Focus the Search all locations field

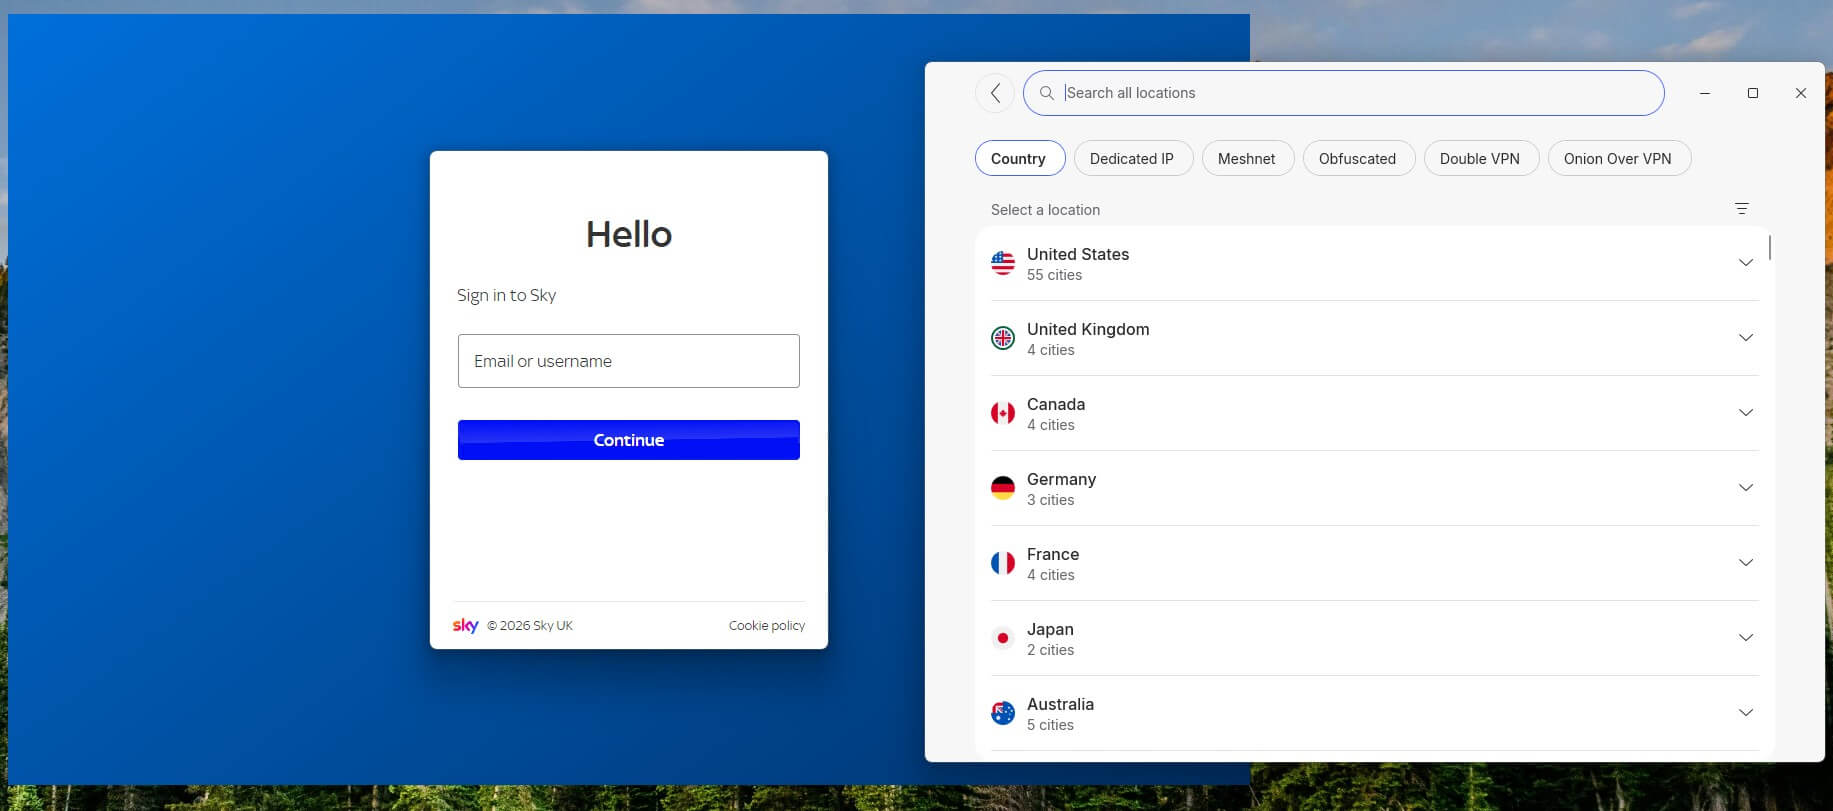pos(1344,93)
